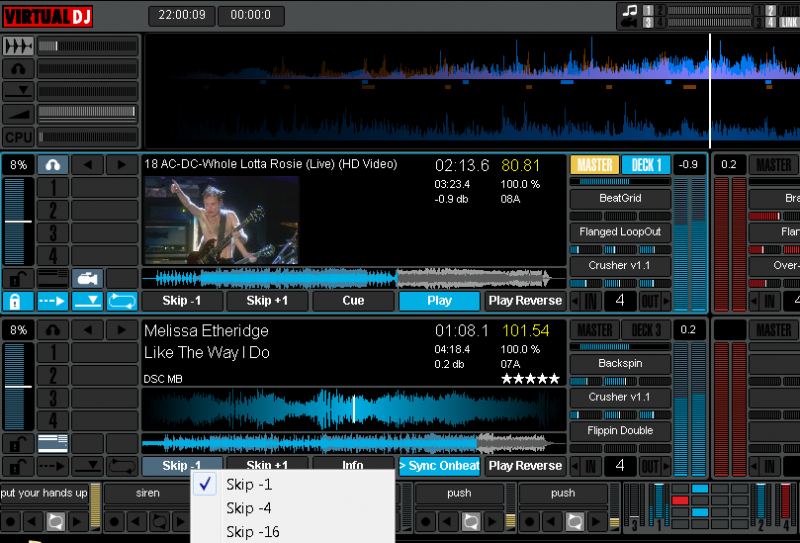Image resolution: width=800 pixels, height=543 pixels.
Task: Toggle the DECK 3 selector button
Action: point(645,331)
